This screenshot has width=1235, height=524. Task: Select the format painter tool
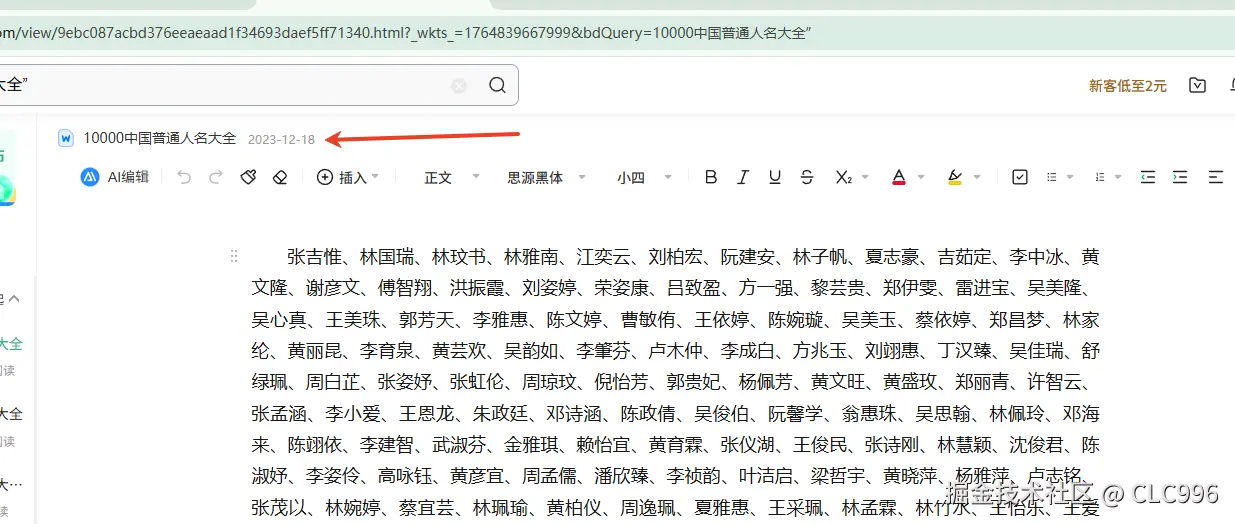coord(248,177)
